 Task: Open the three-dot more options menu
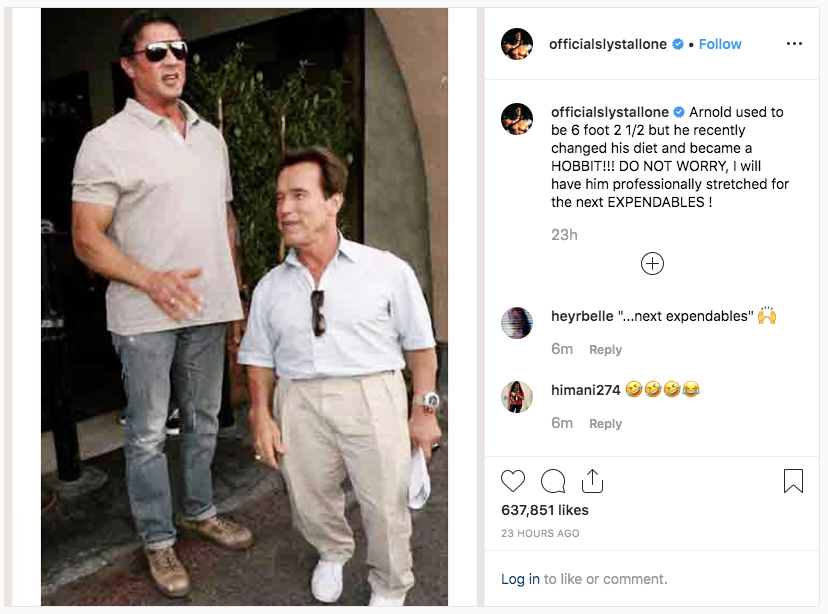794,44
